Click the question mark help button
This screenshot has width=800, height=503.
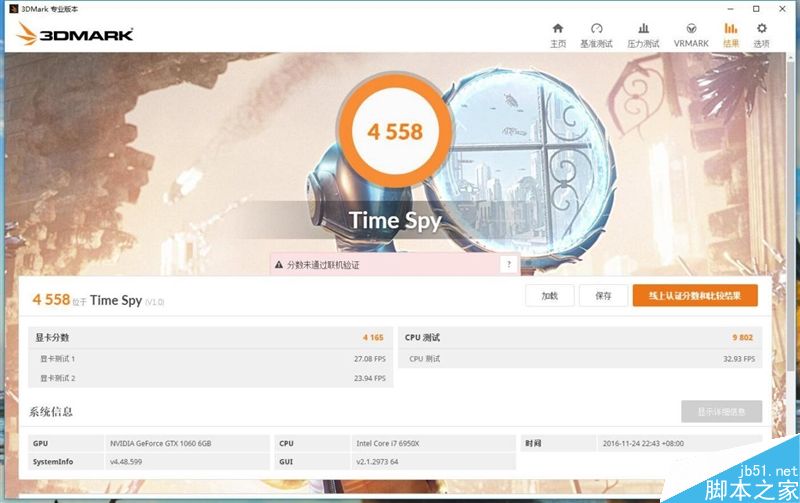(509, 264)
